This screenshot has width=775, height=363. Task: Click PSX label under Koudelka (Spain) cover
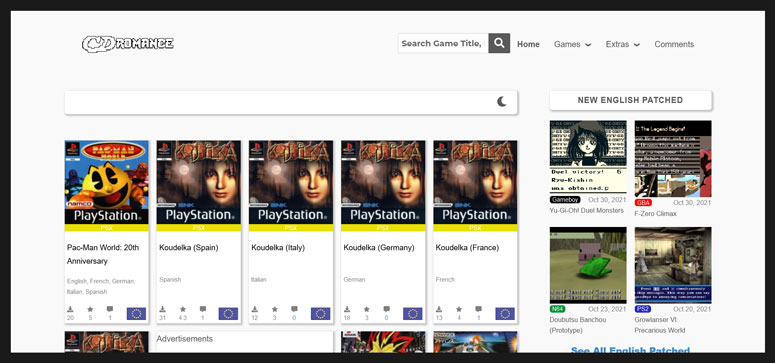(199, 228)
